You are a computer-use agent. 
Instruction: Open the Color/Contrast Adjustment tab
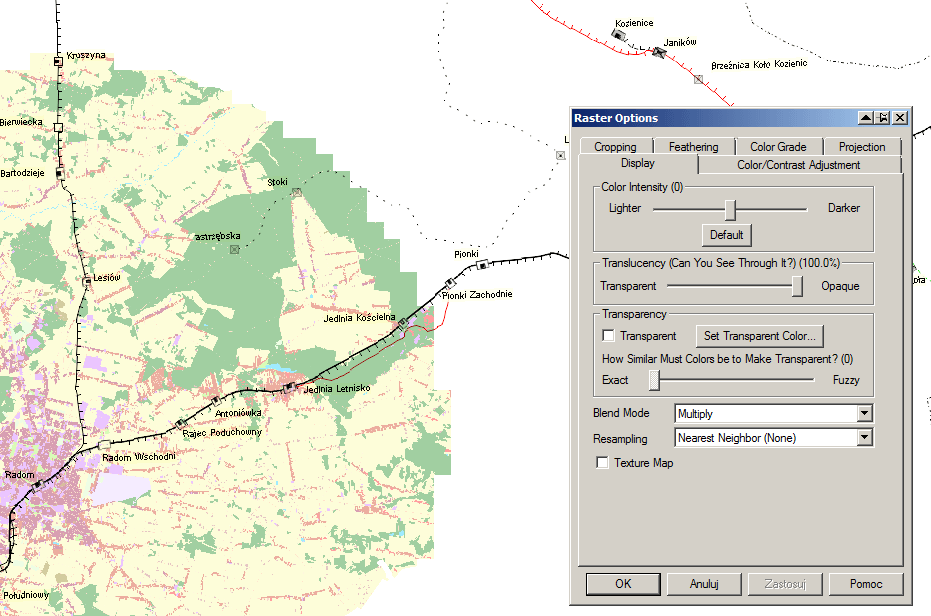(x=799, y=165)
